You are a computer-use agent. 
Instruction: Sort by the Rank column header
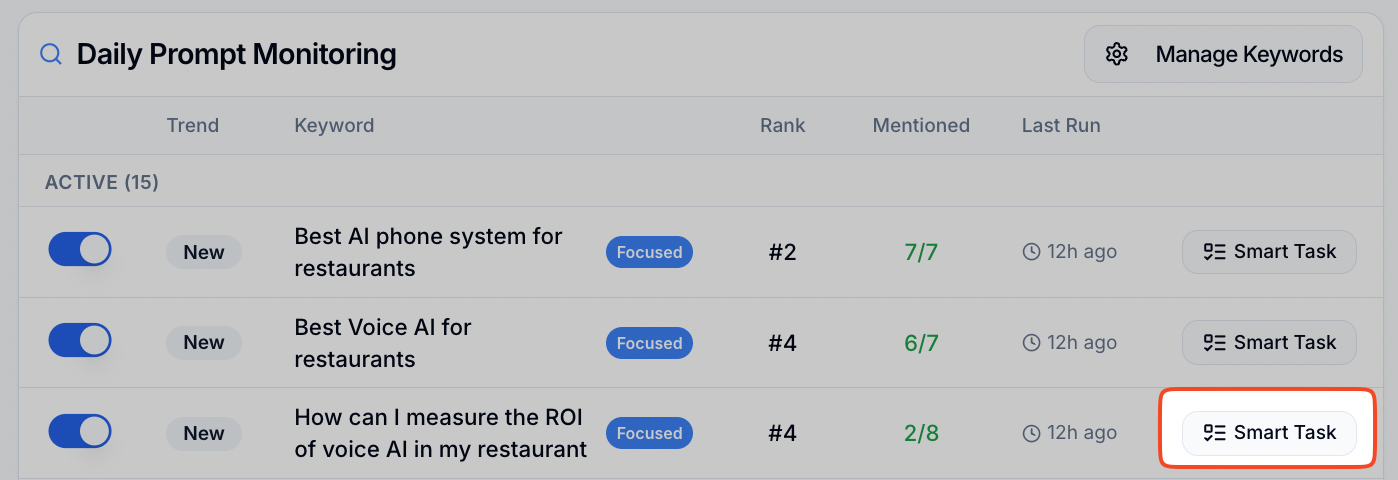click(782, 126)
